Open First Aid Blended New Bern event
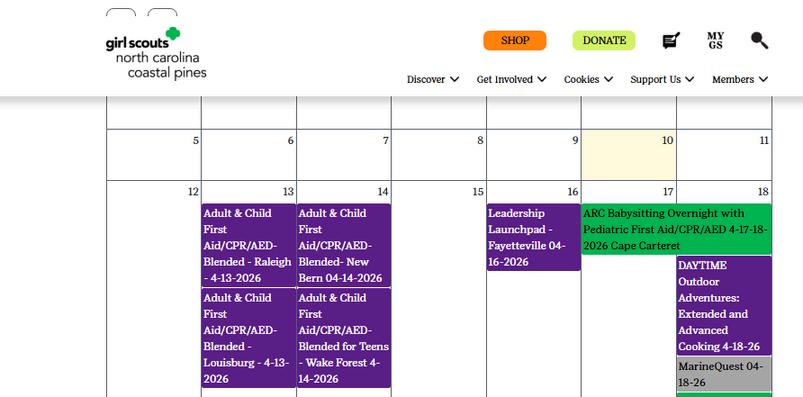 click(344, 245)
